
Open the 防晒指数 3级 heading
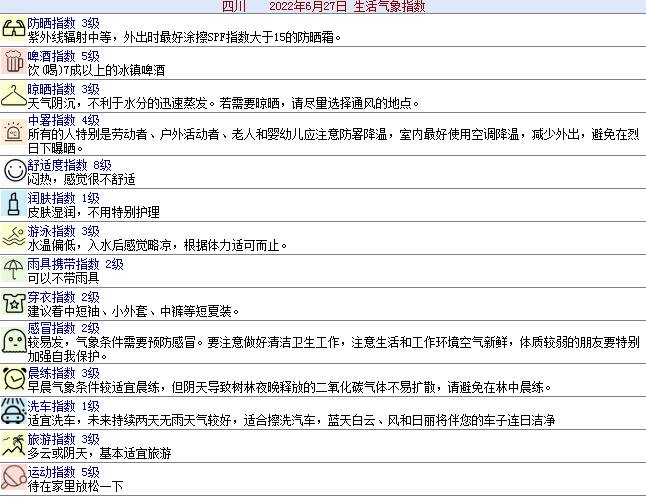(63, 22)
